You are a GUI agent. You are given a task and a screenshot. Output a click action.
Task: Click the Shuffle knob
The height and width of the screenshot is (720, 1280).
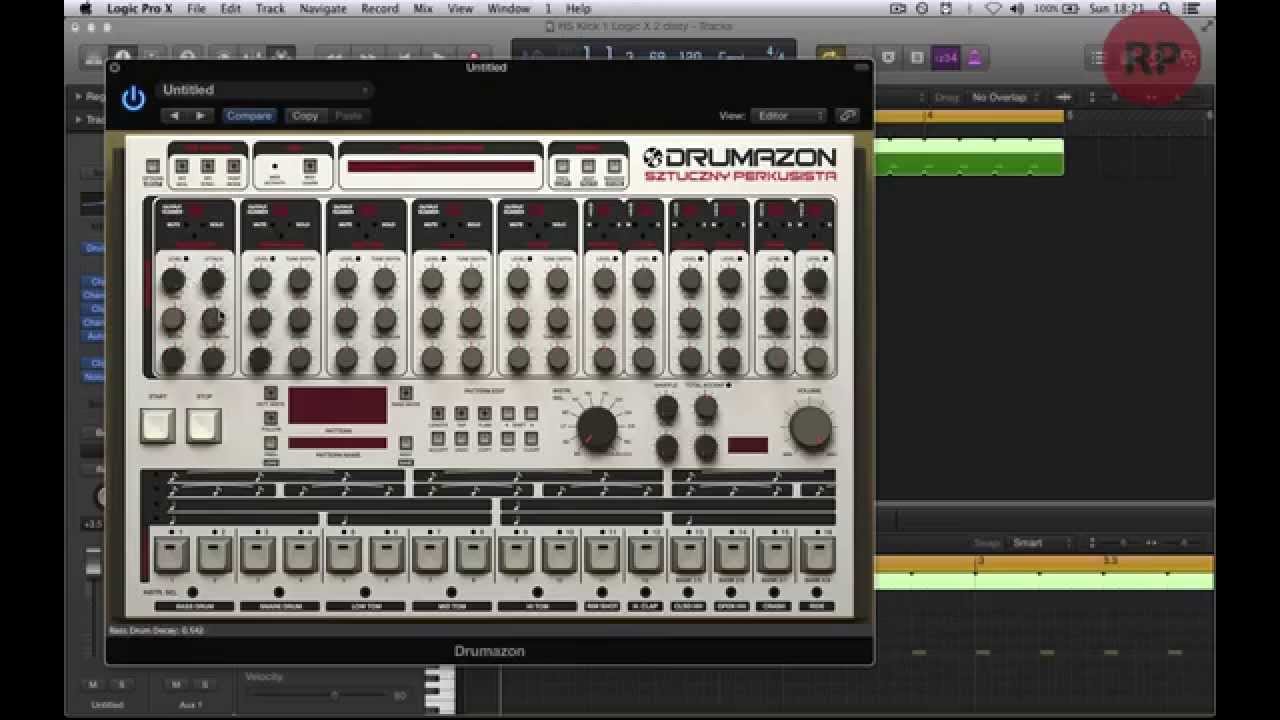[x=667, y=408]
